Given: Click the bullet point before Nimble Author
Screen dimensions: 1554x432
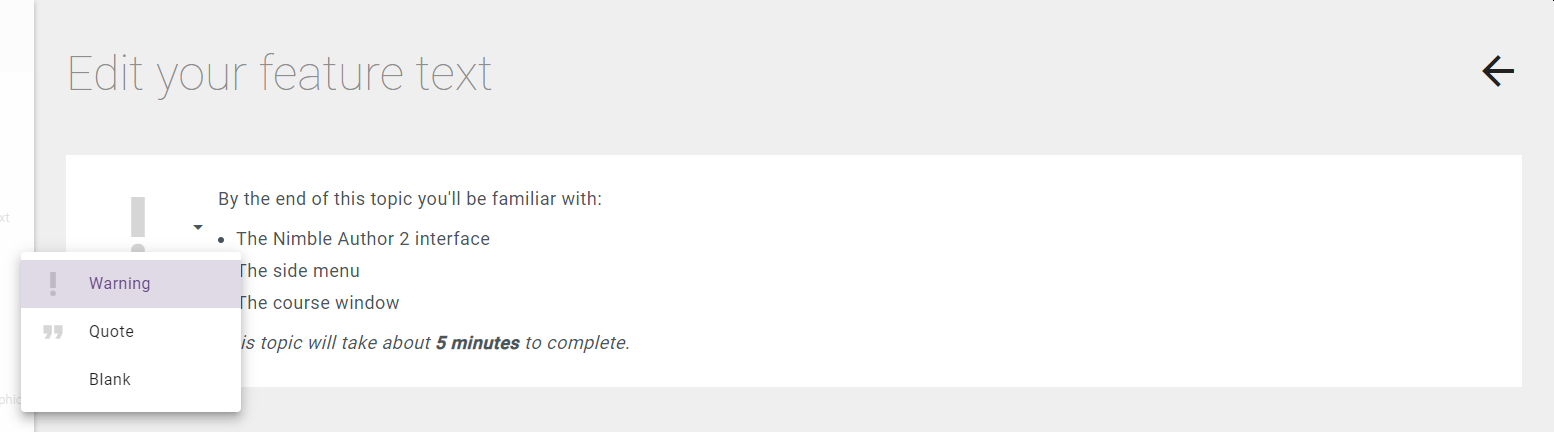Looking at the screenshot, I should (x=221, y=240).
